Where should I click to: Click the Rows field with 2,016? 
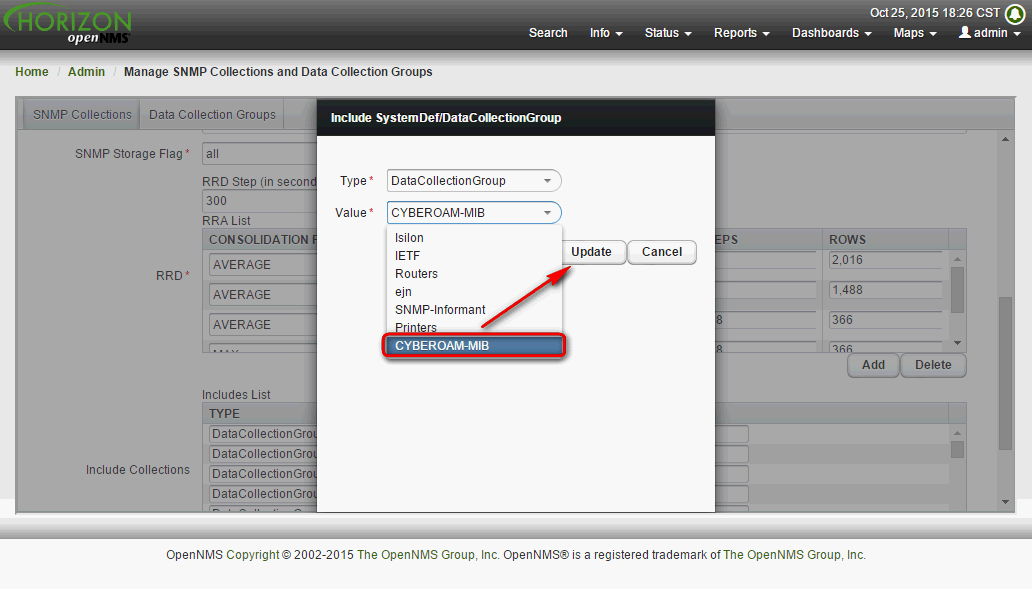(886, 260)
